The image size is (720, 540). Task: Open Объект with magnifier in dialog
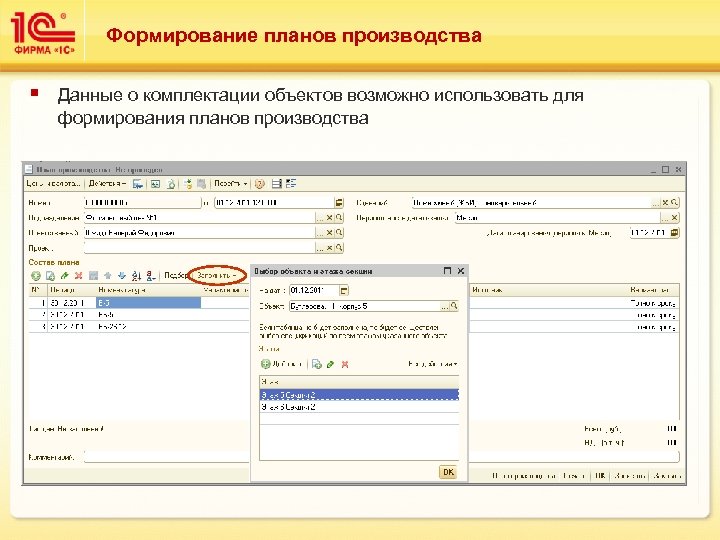(454, 306)
